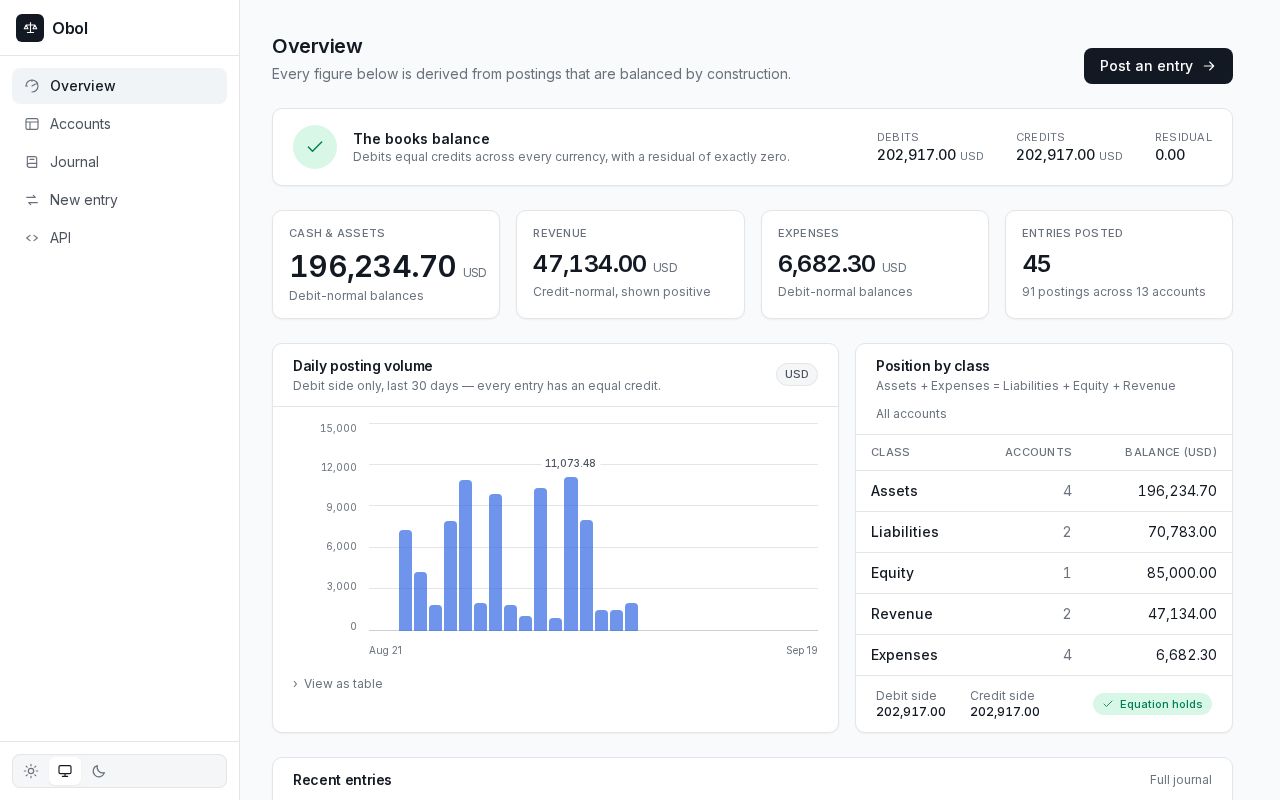Select the Expenses row in class table

(x=1044, y=655)
